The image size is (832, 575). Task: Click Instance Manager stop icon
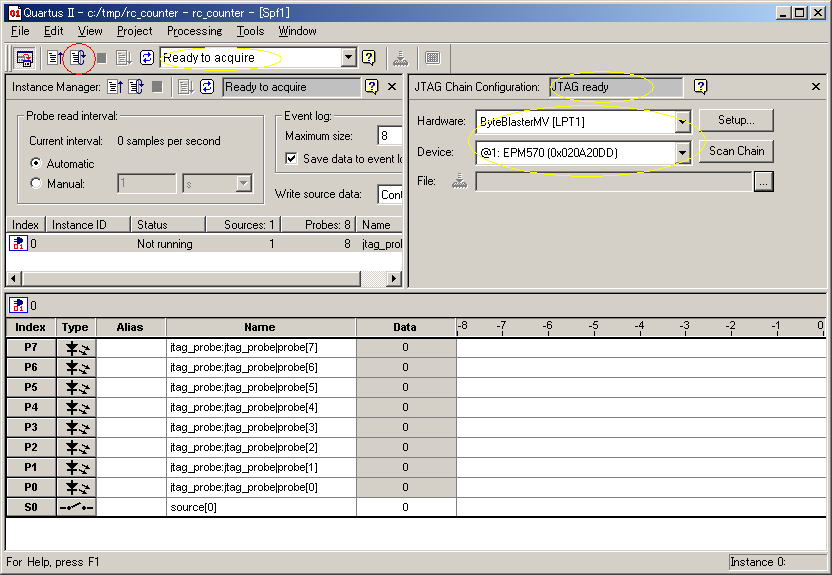(x=157, y=86)
